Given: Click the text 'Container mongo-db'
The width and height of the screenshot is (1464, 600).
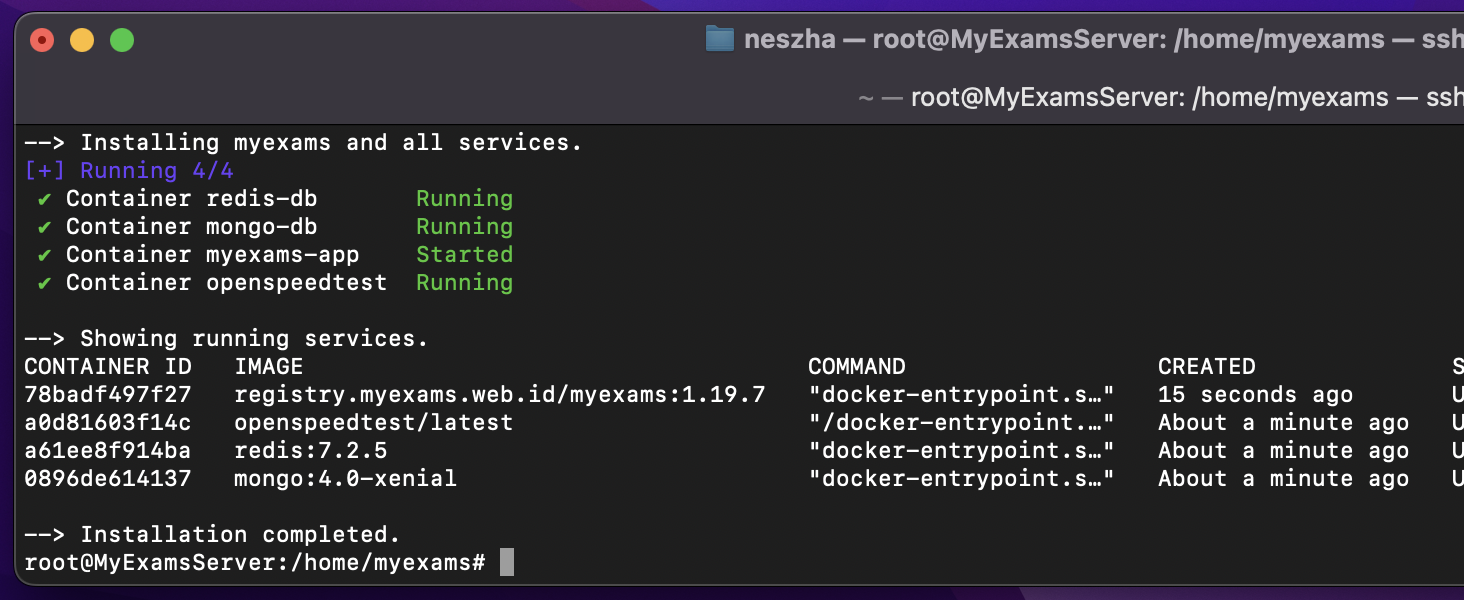Looking at the screenshot, I should point(192,227).
